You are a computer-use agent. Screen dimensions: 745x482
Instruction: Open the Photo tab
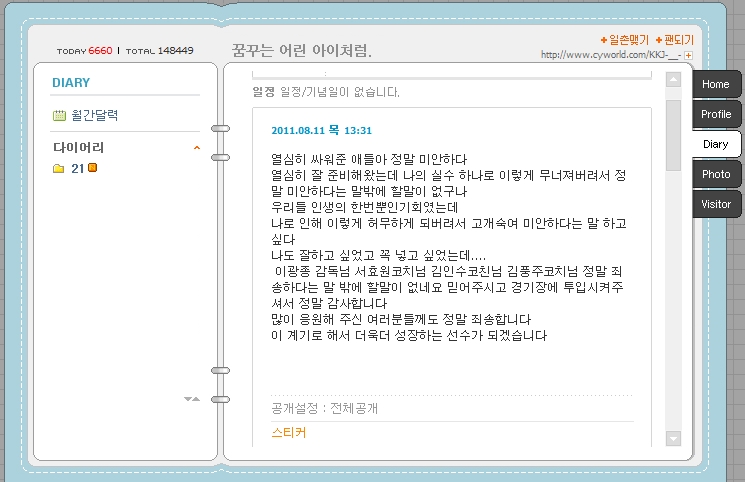716,174
